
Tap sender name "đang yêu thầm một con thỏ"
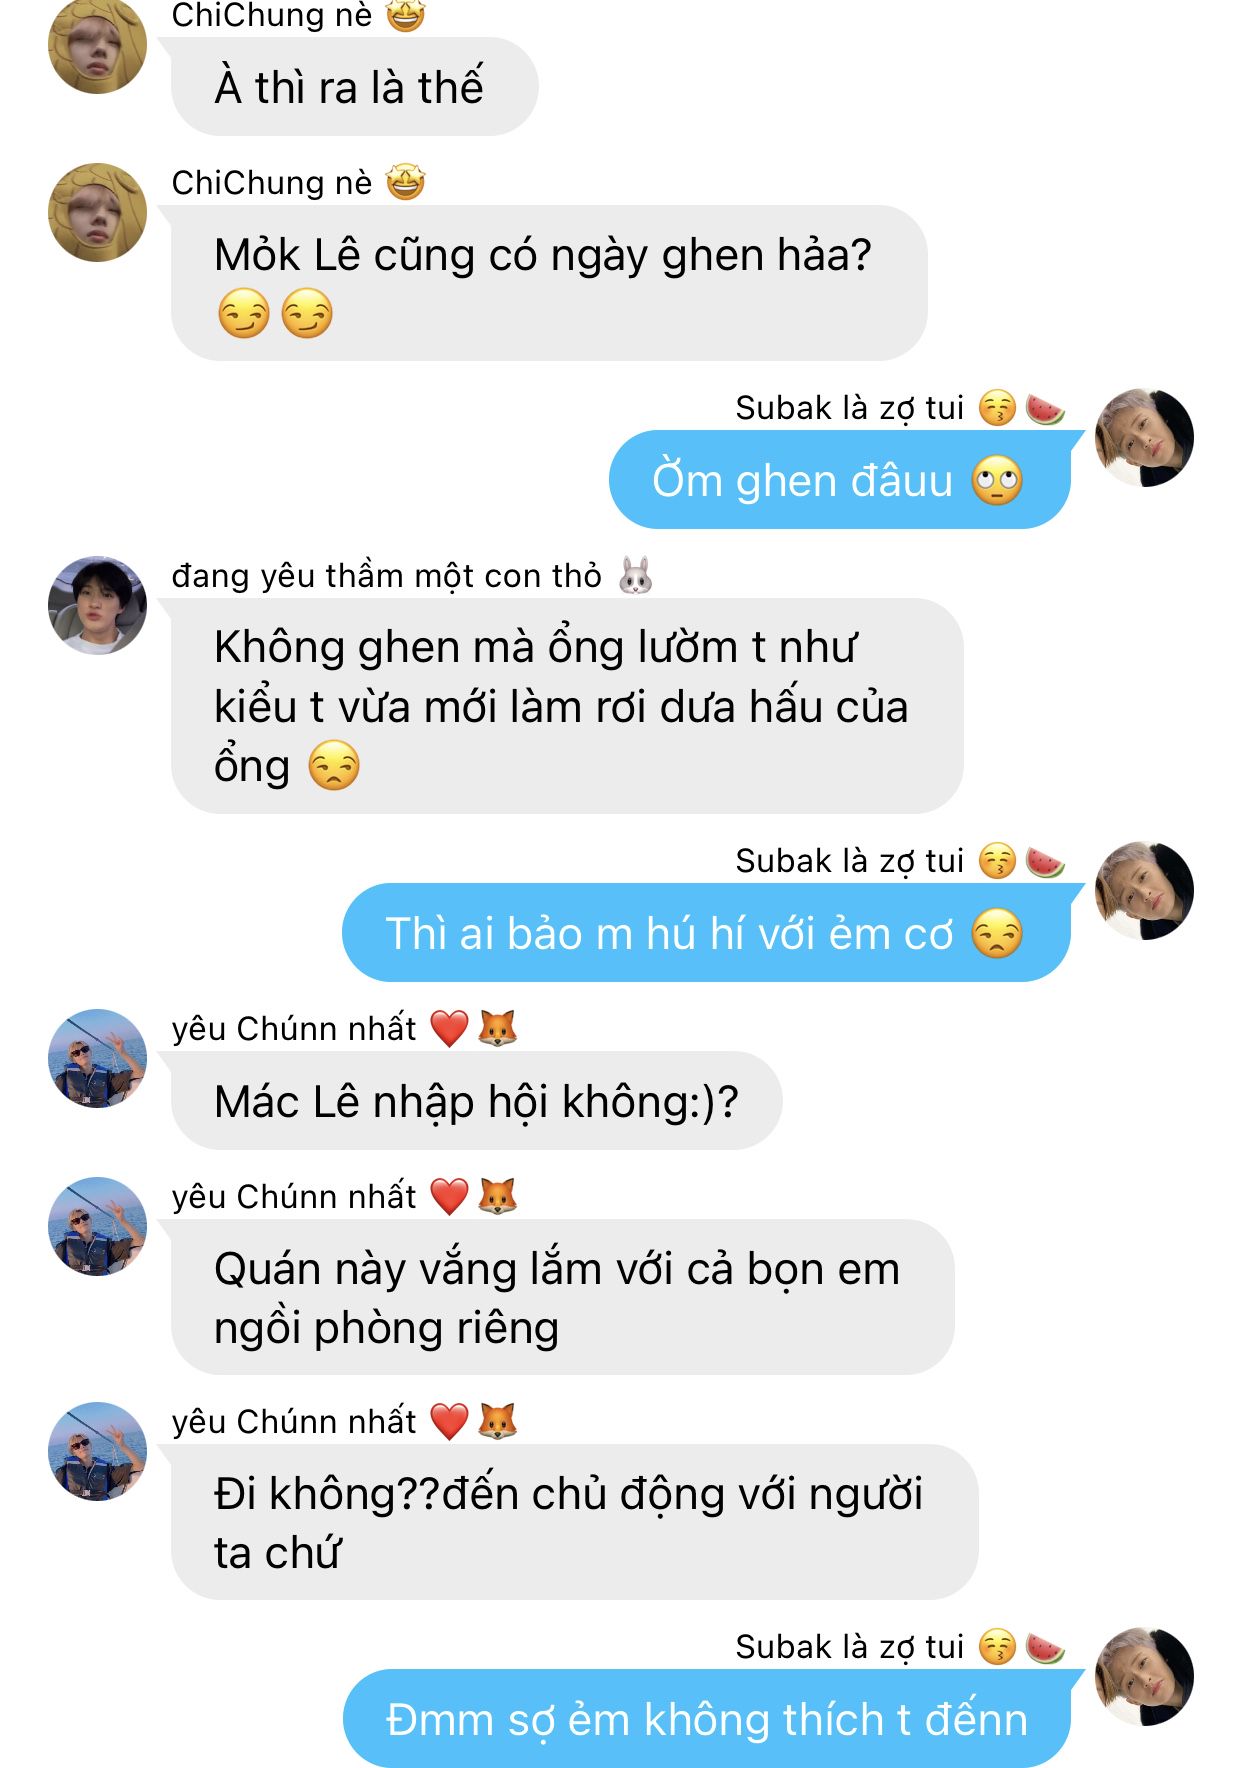point(386,576)
